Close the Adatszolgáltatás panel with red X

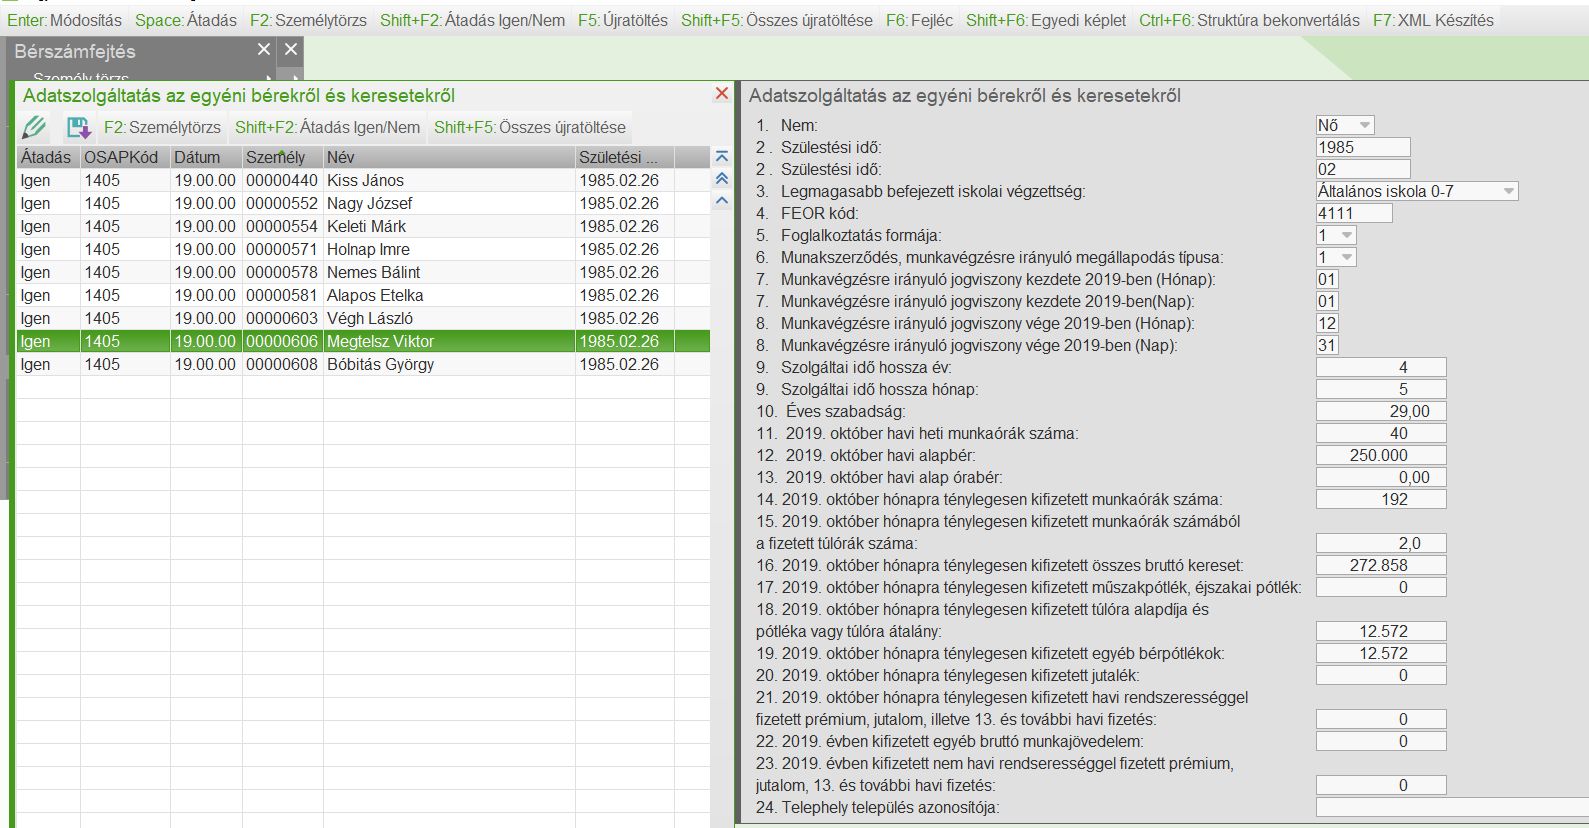[722, 93]
